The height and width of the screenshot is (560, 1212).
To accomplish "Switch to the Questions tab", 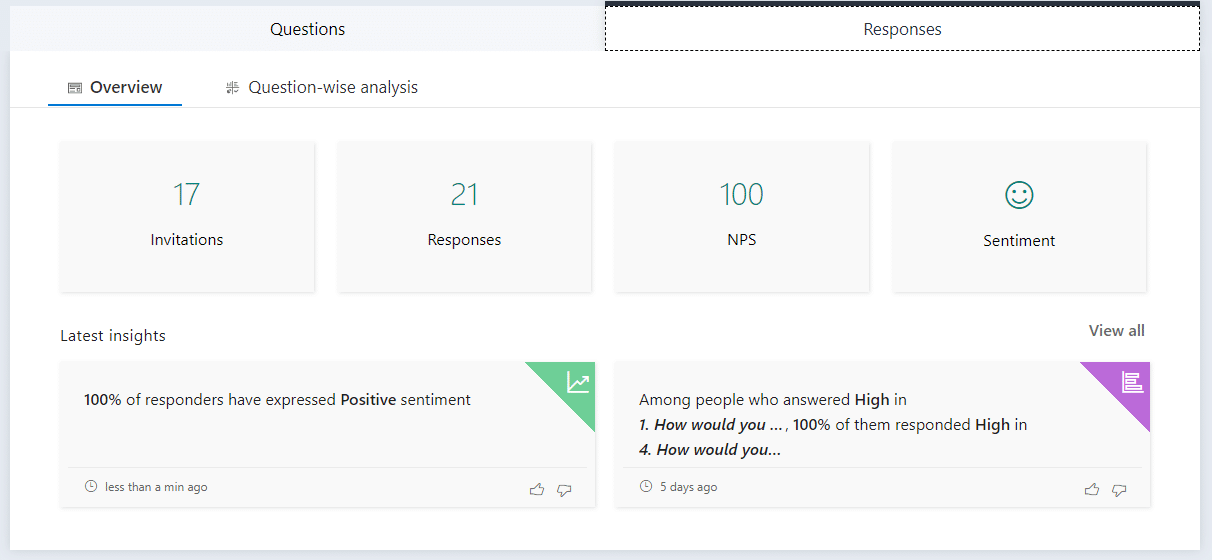I will tap(307, 29).
